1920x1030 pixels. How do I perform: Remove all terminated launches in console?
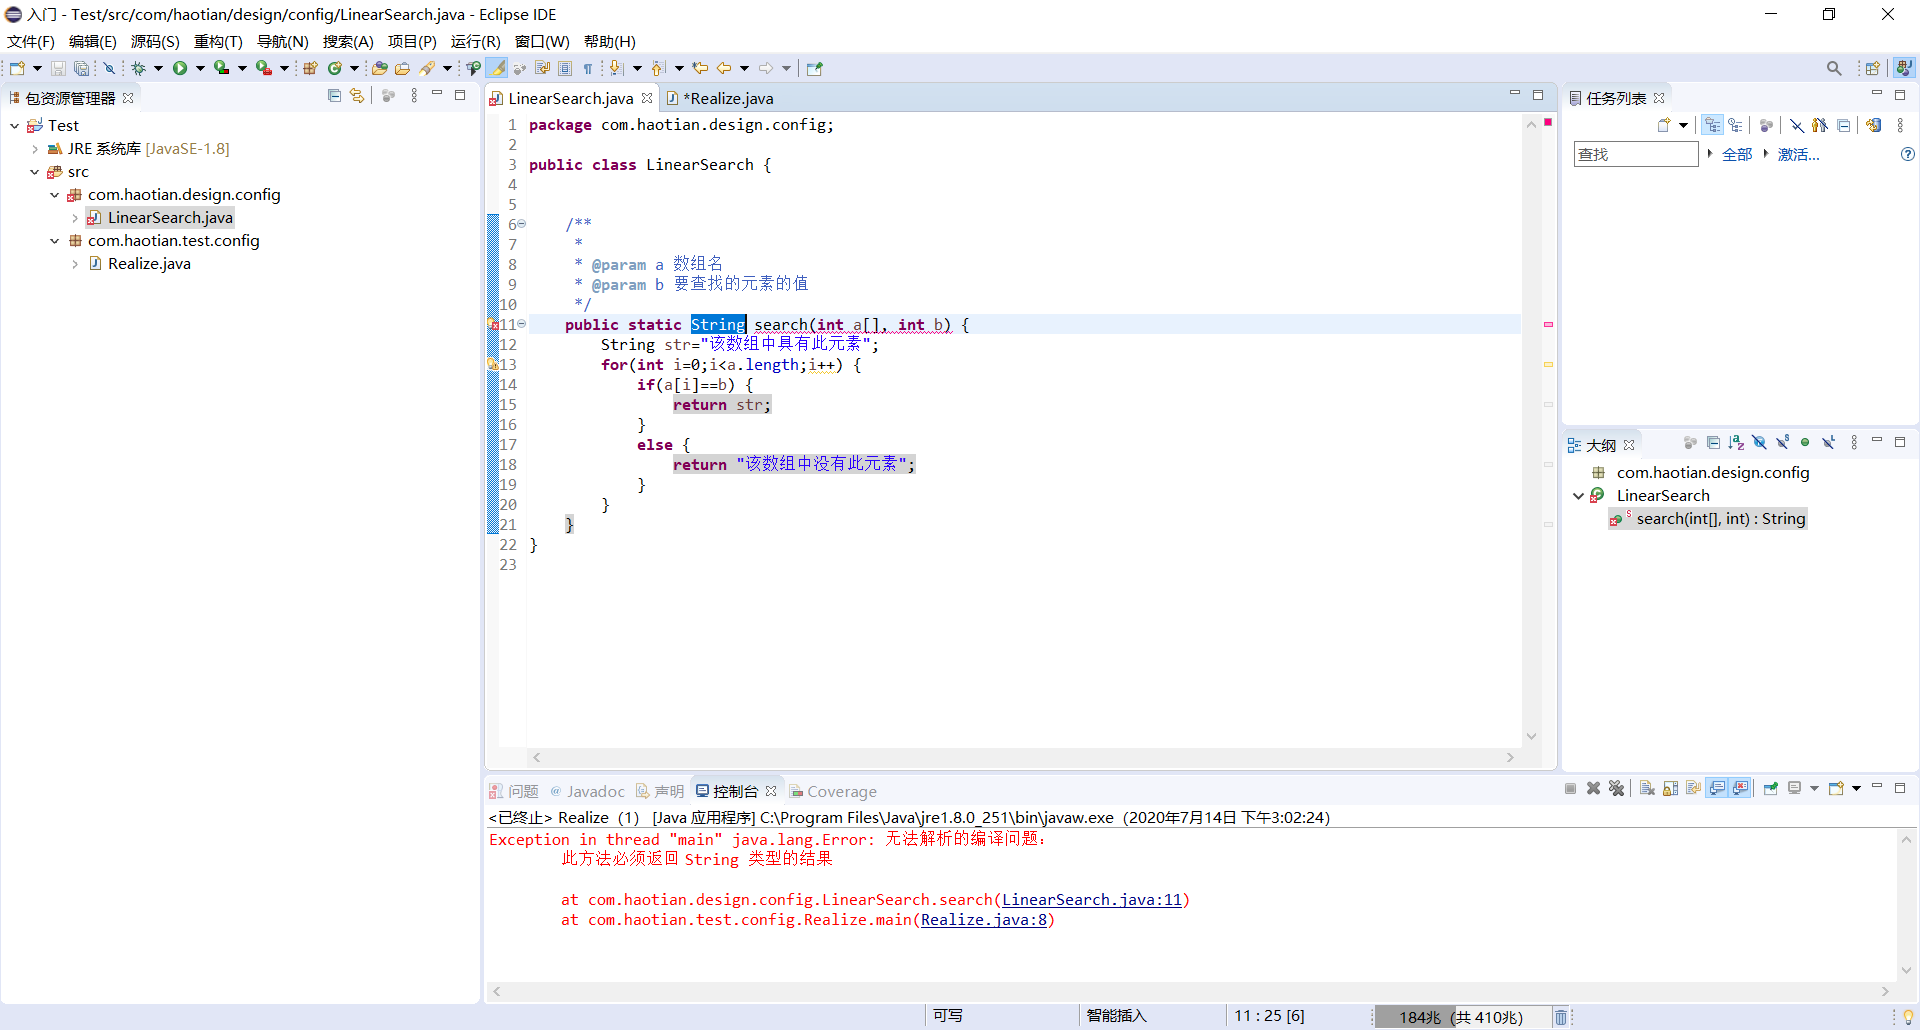point(1617,789)
